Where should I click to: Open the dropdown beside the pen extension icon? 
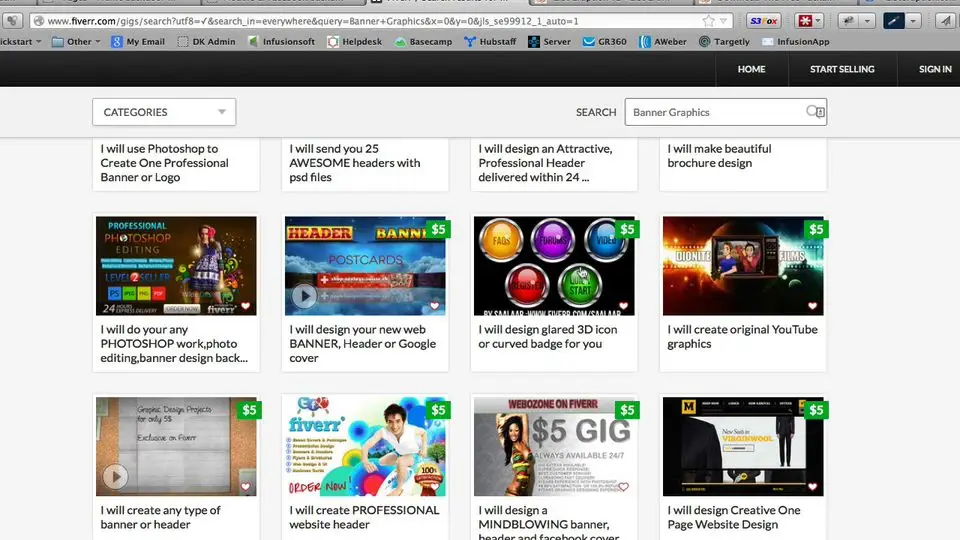click(912, 21)
